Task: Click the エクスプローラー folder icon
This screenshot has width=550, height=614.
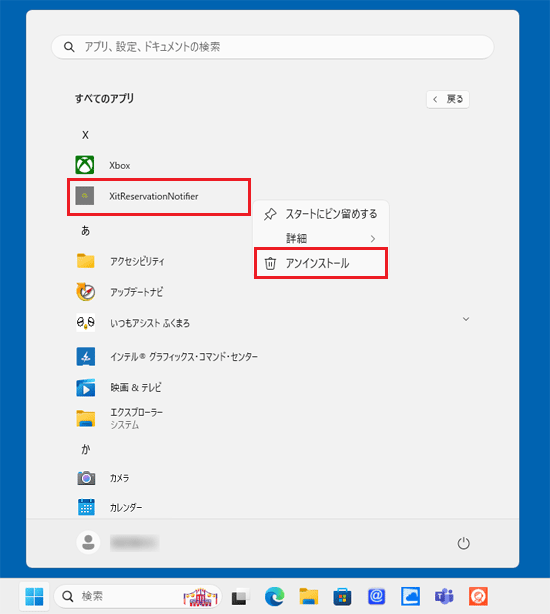Action: [x=86, y=418]
